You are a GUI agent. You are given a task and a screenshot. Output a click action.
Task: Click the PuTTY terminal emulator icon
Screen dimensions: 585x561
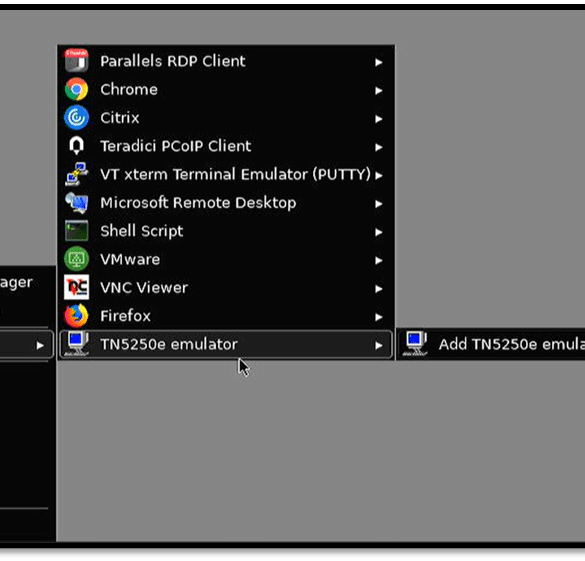tap(76, 174)
